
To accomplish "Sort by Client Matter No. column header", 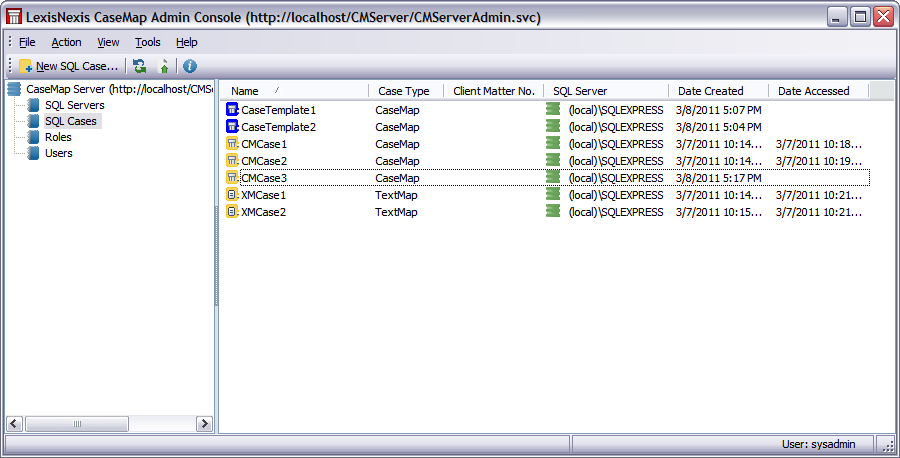I will [x=494, y=91].
